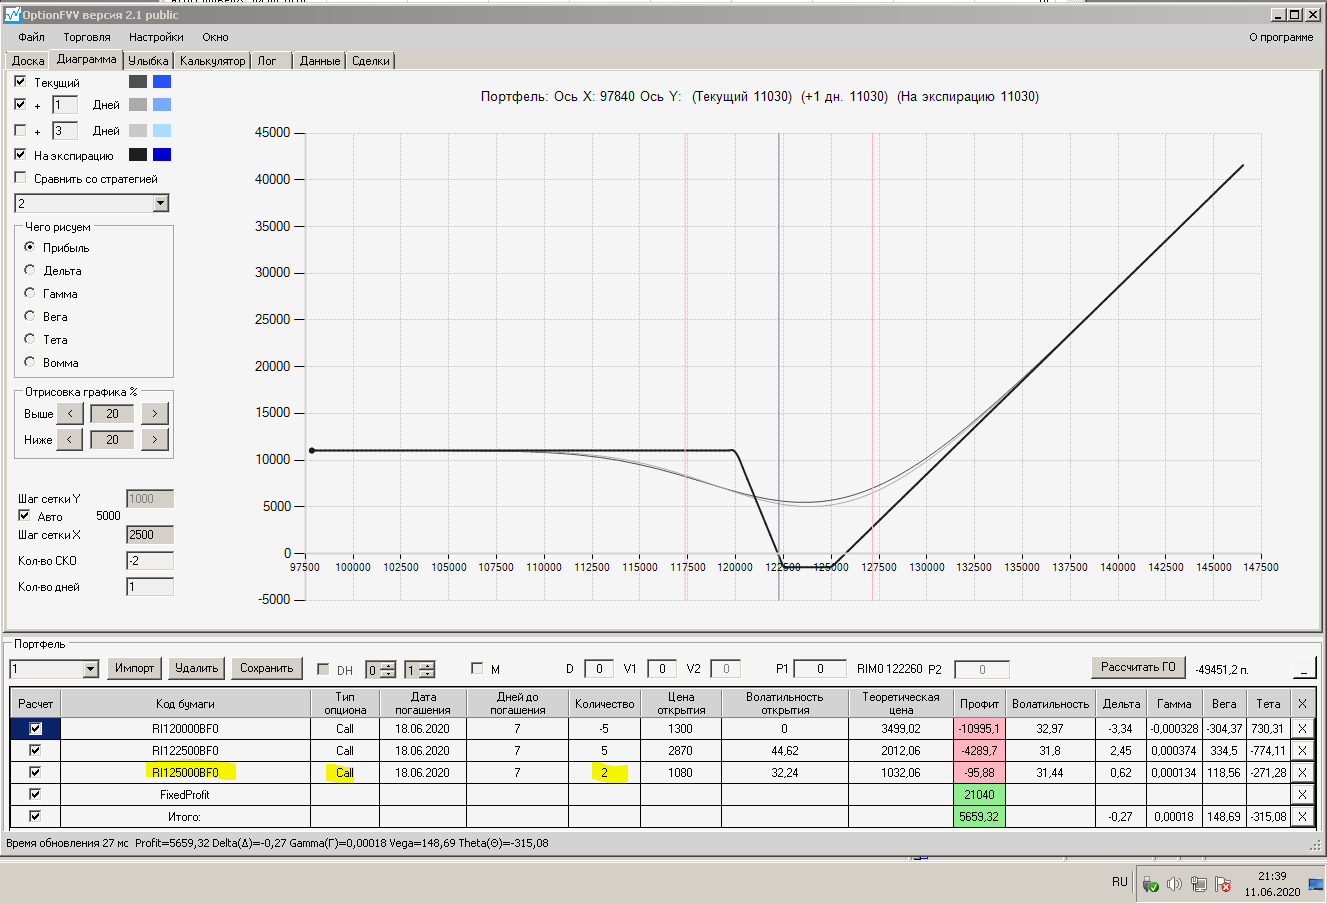Click the right arrow next to Ниже

tap(154, 439)
